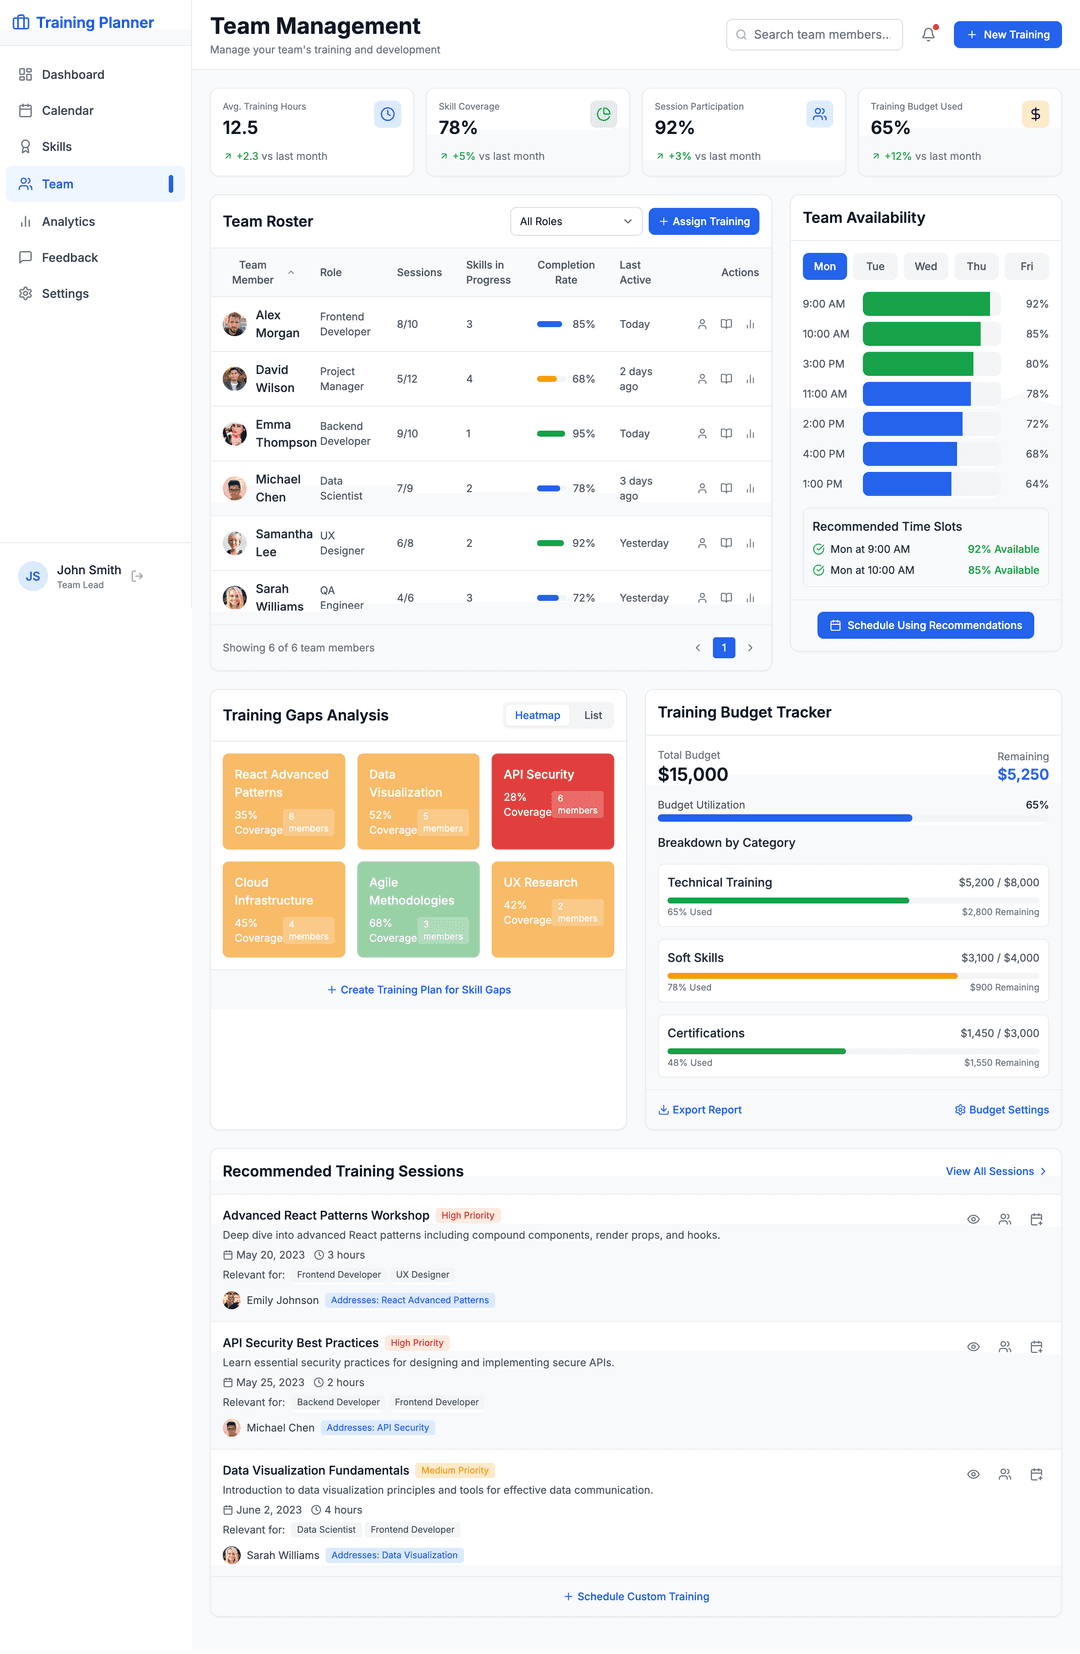Click enroll-members icon for API Security Best Practices
Image resolution: width=1080 pixels, height=1654 pixels.
[x=1004, y=1347]
